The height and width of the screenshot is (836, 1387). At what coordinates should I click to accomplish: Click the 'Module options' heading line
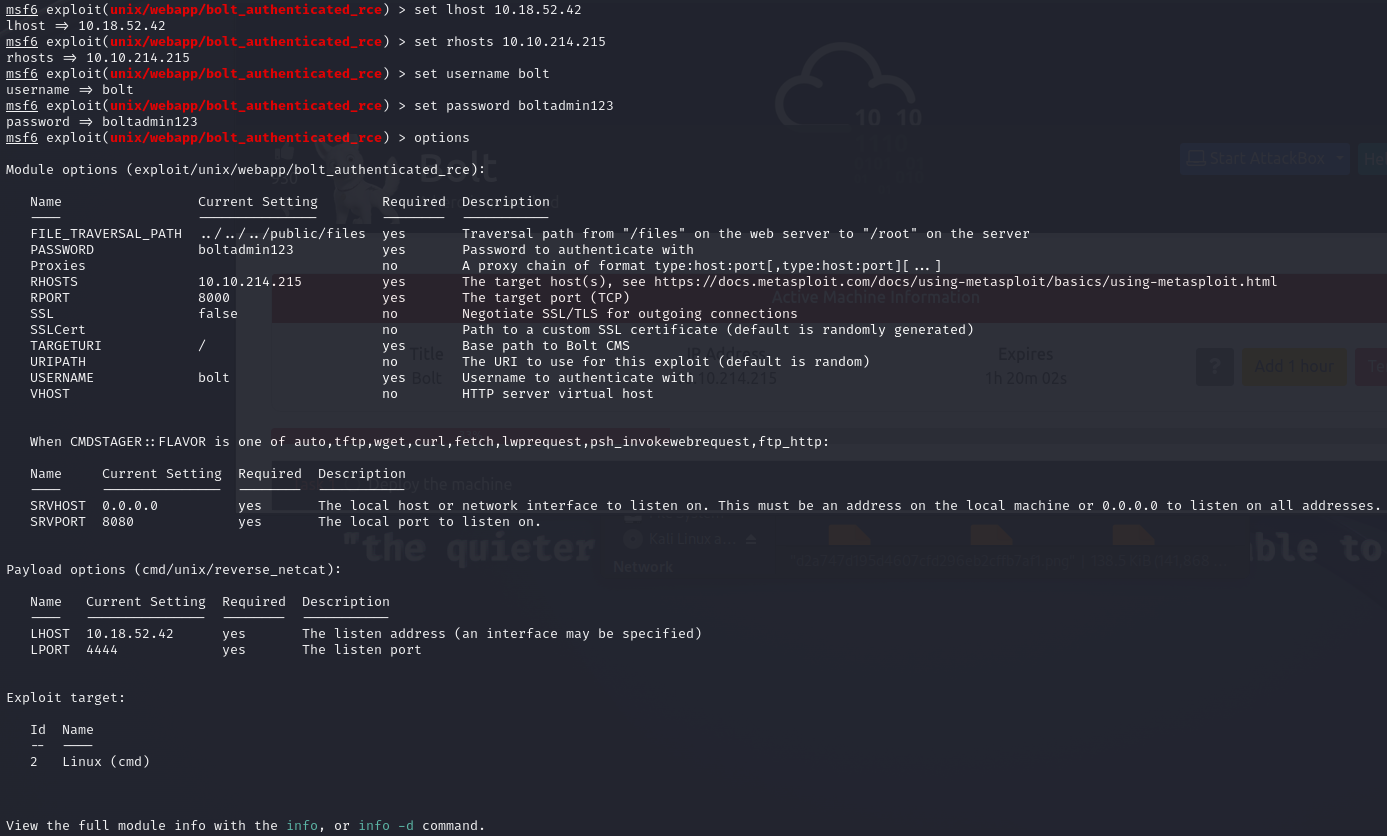[246, 170]
